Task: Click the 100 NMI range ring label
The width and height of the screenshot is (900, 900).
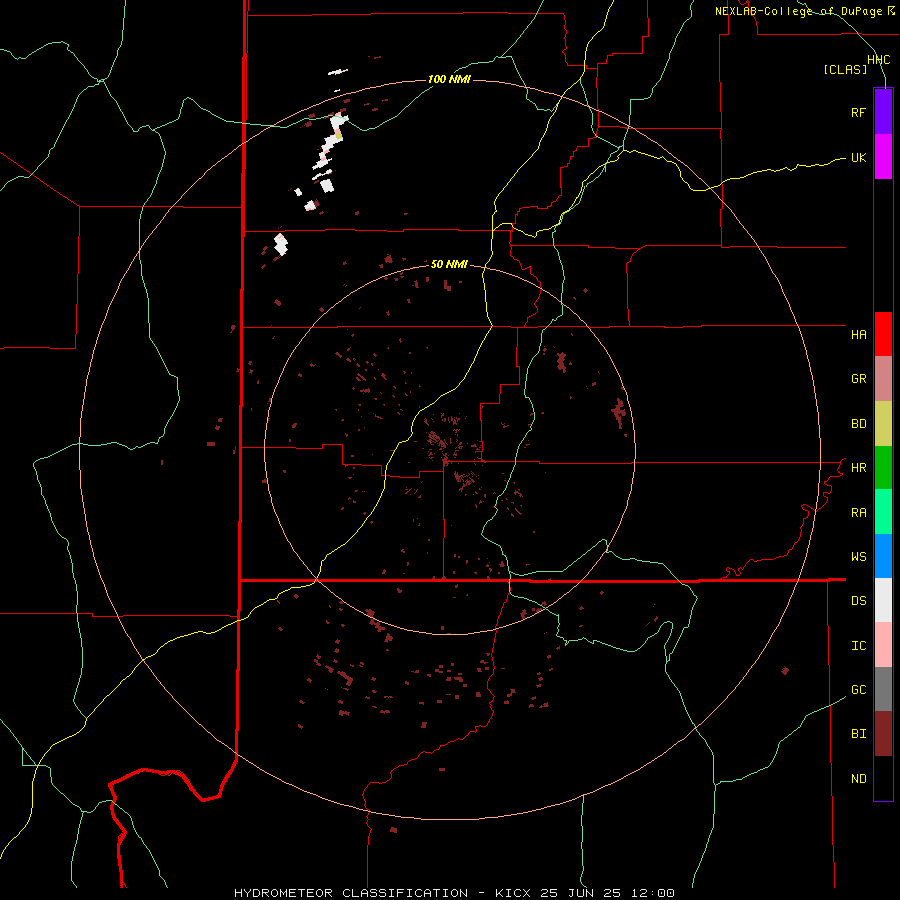Action: point(449,79)
